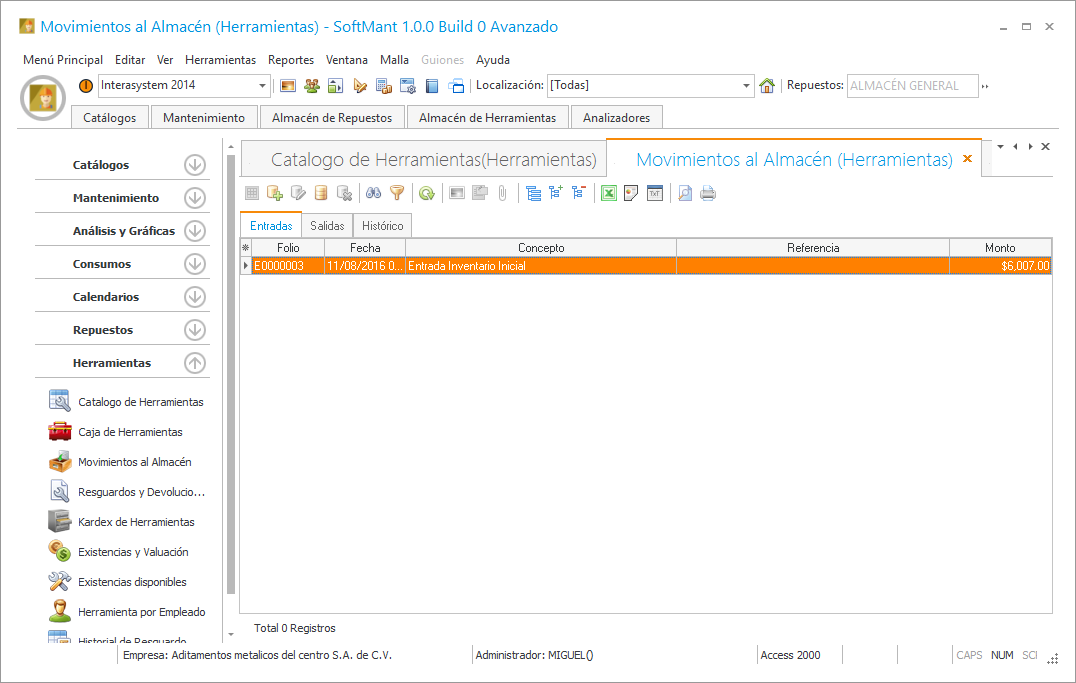Expand the Catálogos sidebar section
Screen dimensions: 1076x683
click(x=195, y=165)
